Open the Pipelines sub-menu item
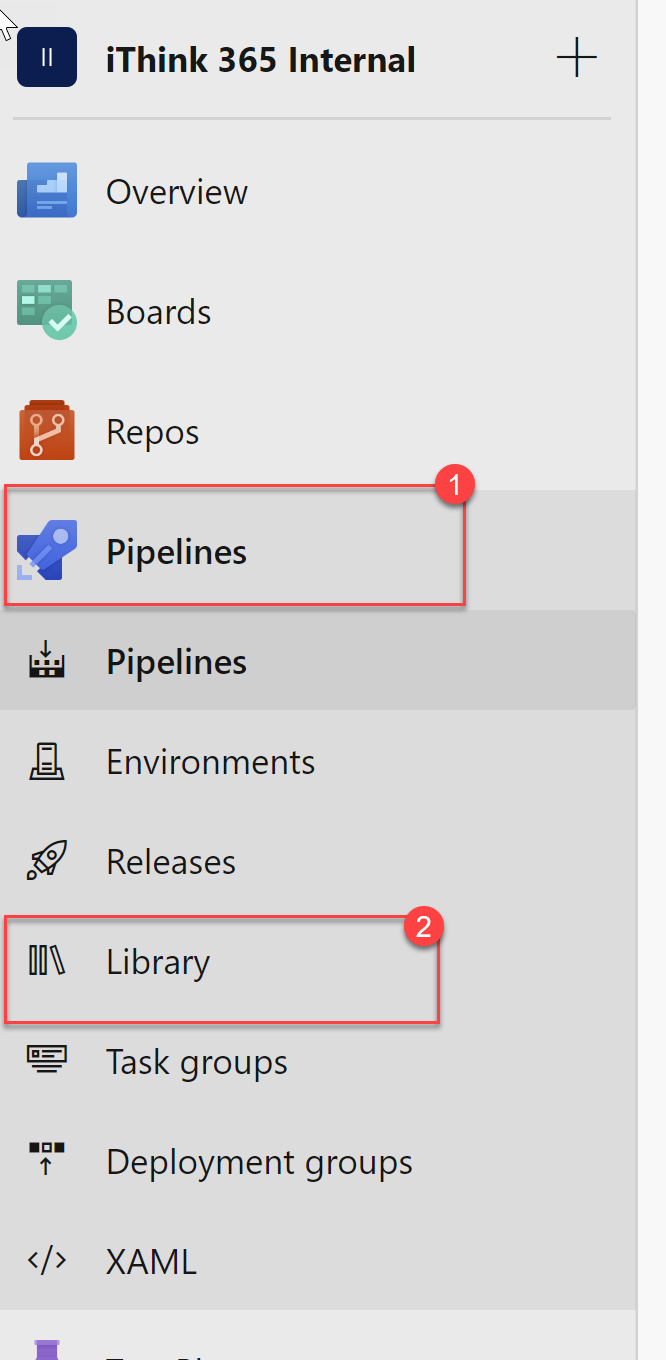Screen dimensions: 666x1360 click(176, 662)
